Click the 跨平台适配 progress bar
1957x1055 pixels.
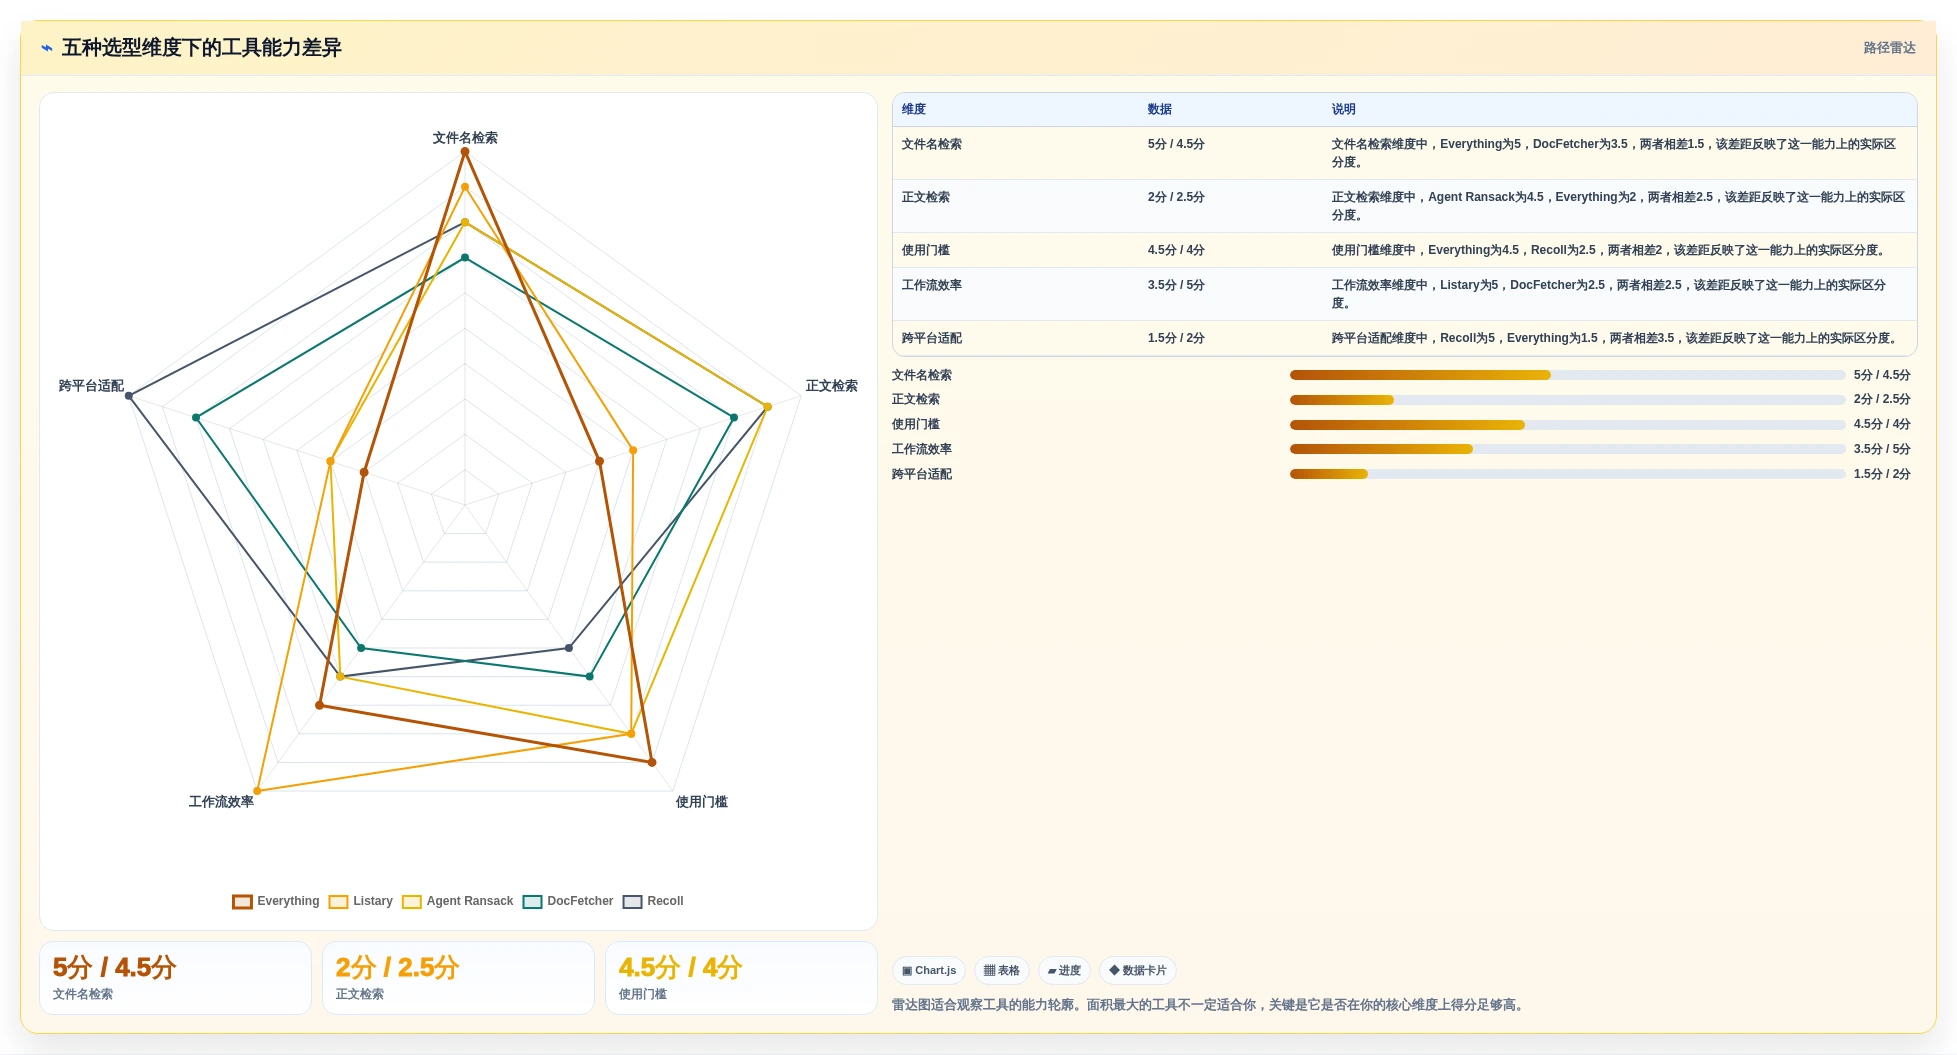[1567, 474]
